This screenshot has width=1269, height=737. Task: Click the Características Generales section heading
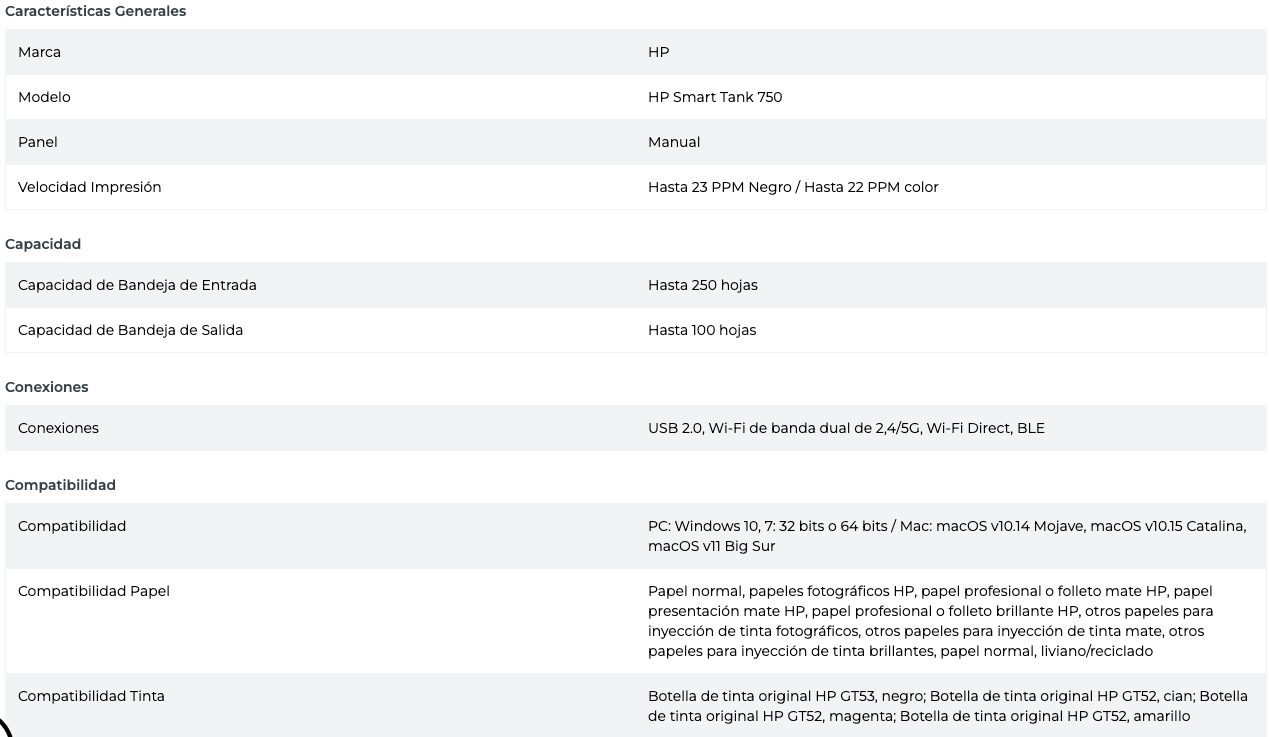(95, 11)
